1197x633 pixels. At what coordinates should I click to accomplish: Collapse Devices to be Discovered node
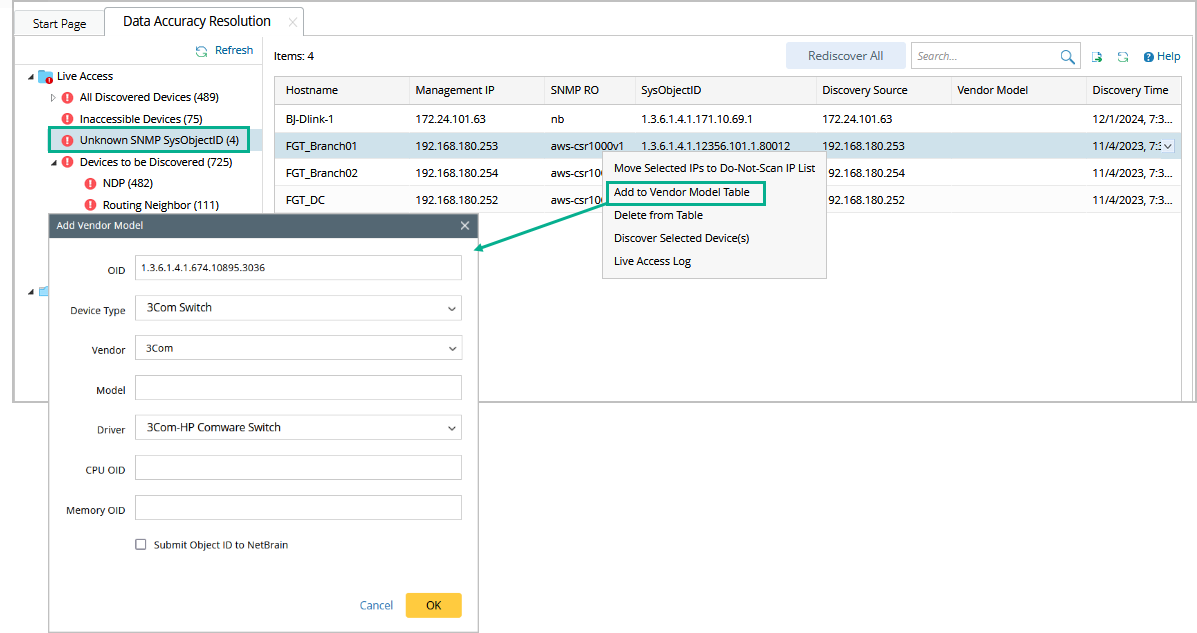(x=53, y=162)
